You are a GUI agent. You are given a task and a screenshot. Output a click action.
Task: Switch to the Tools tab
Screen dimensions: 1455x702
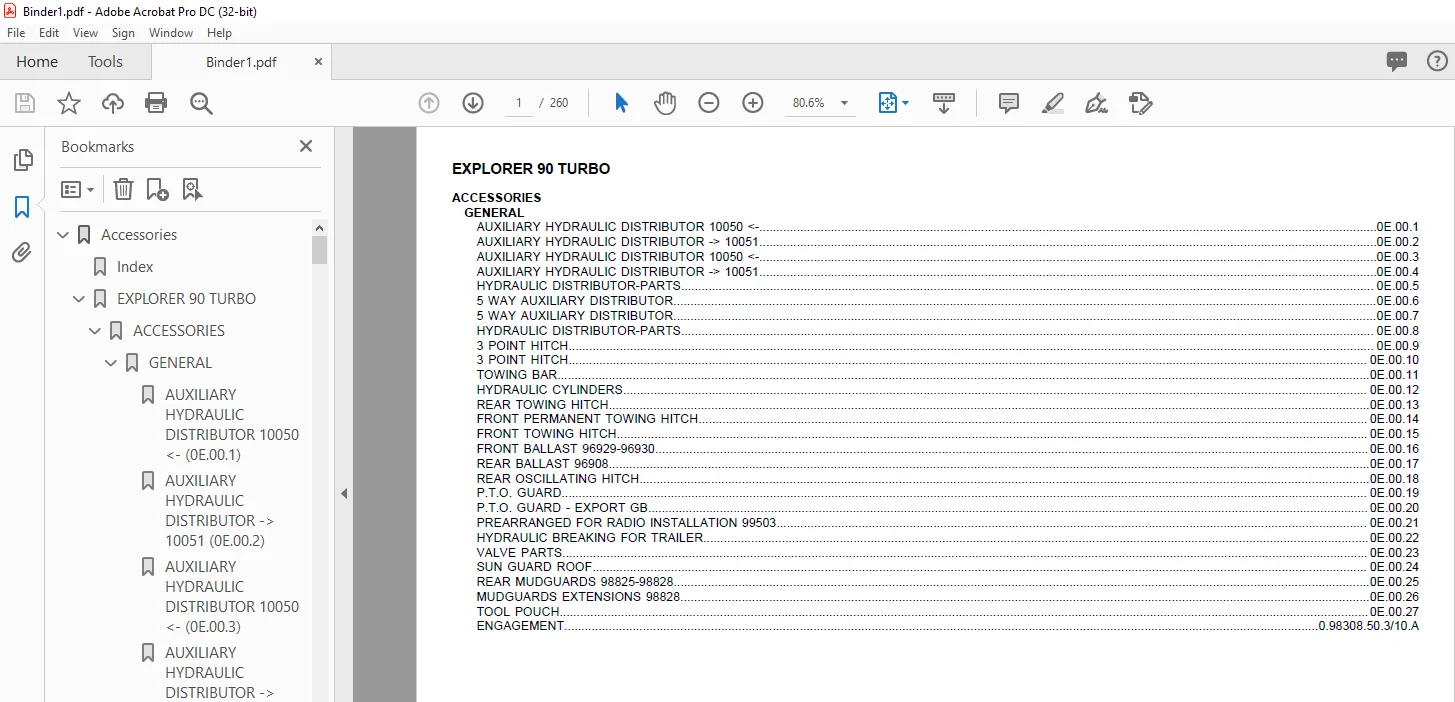[105, 61]
